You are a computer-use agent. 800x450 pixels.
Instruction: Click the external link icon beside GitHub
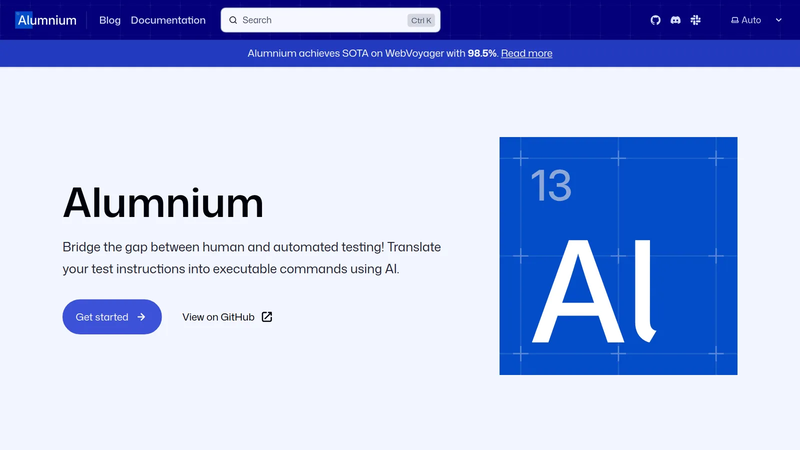[x=267, y=317]
